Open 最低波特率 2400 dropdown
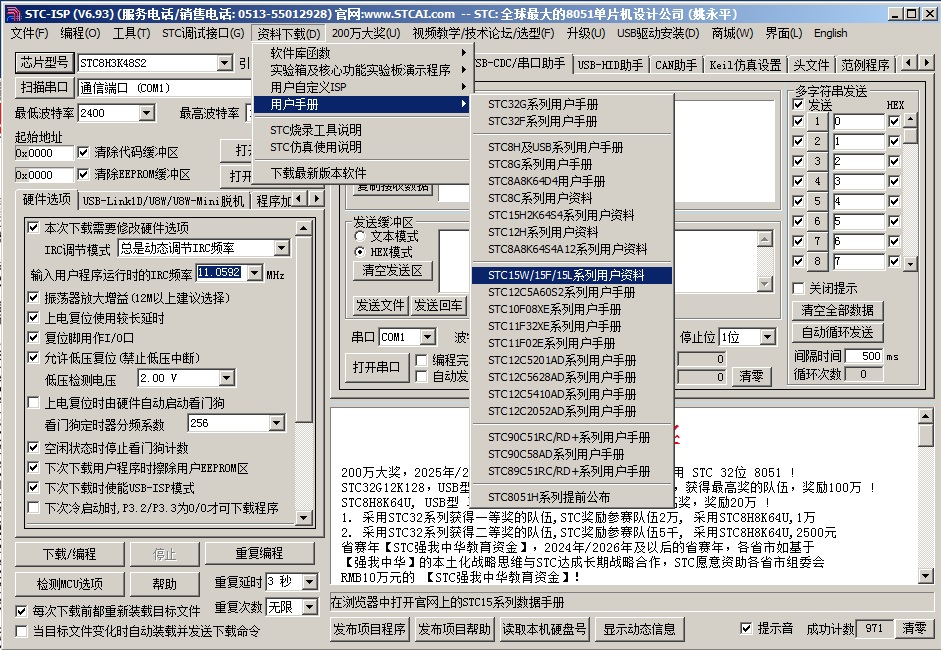 click(x=146, y=113)
